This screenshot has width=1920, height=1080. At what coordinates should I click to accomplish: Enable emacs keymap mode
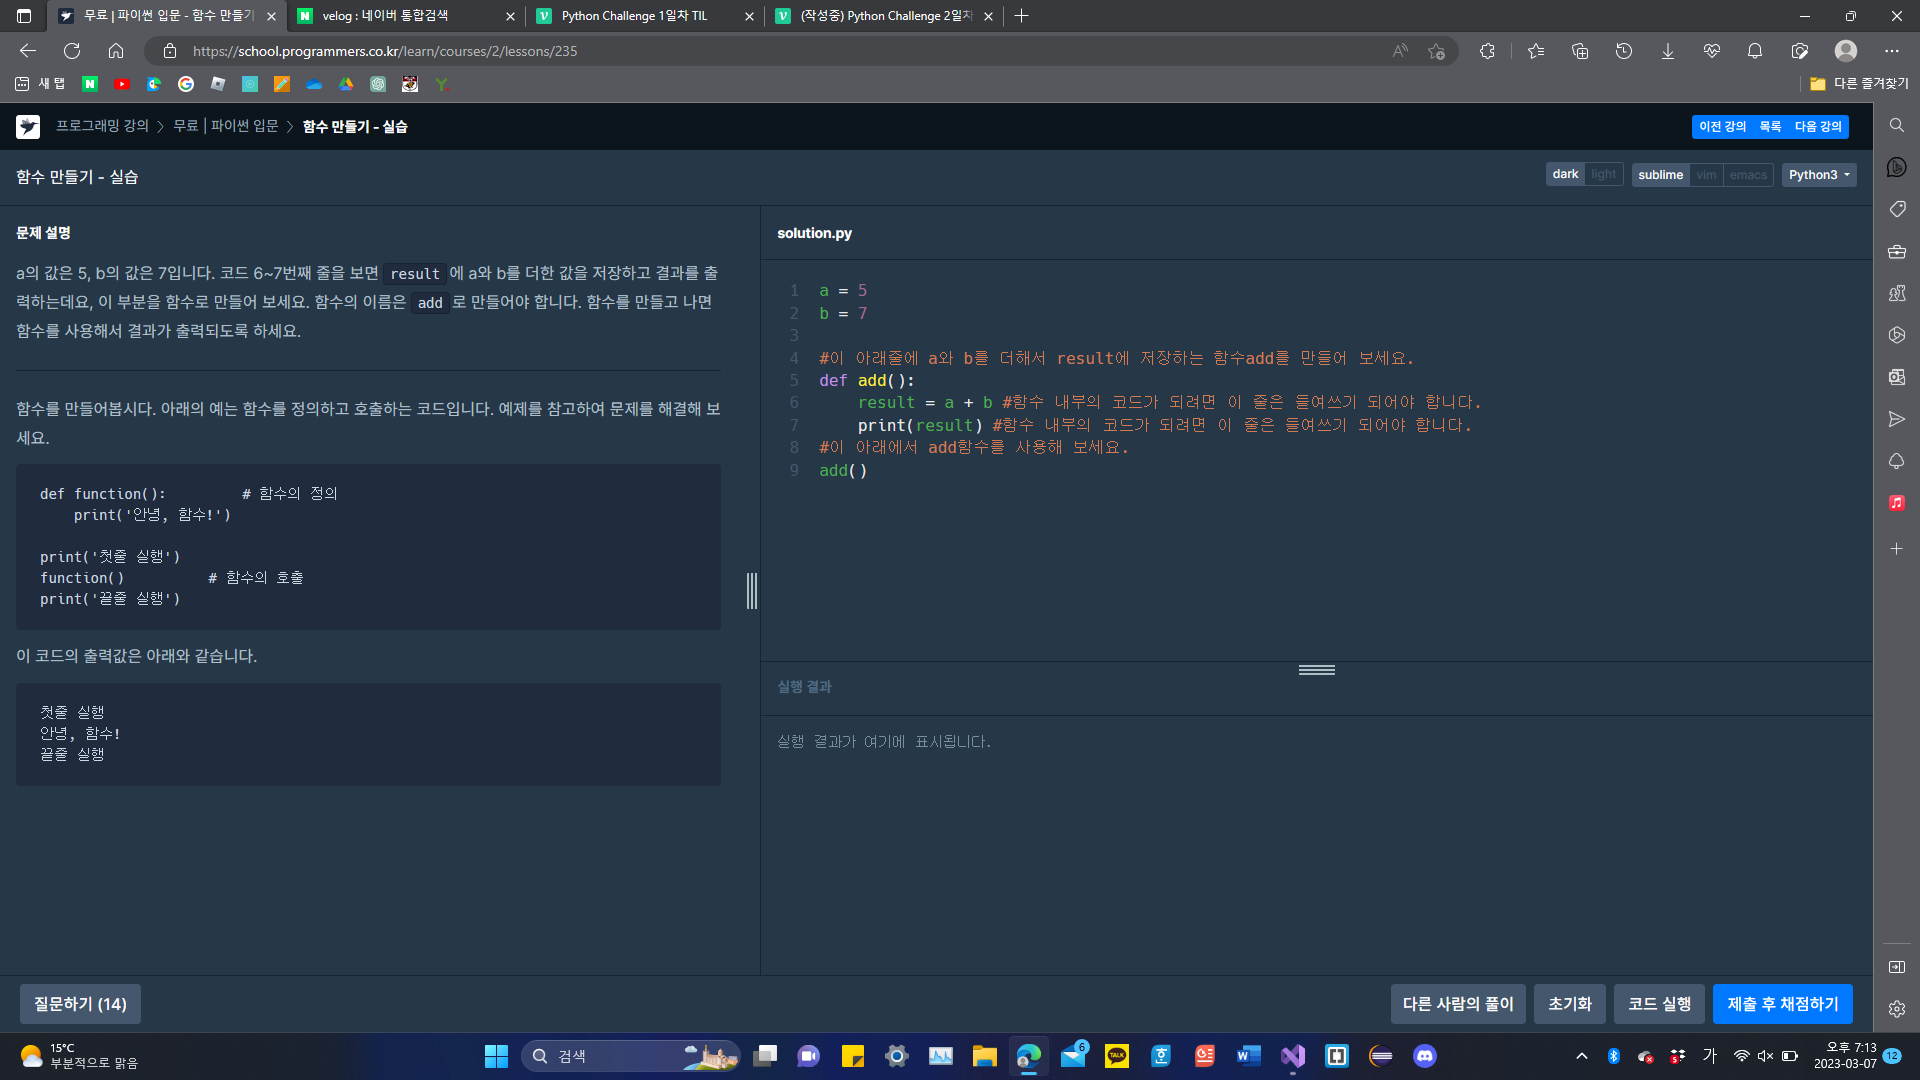point(1748,175)
